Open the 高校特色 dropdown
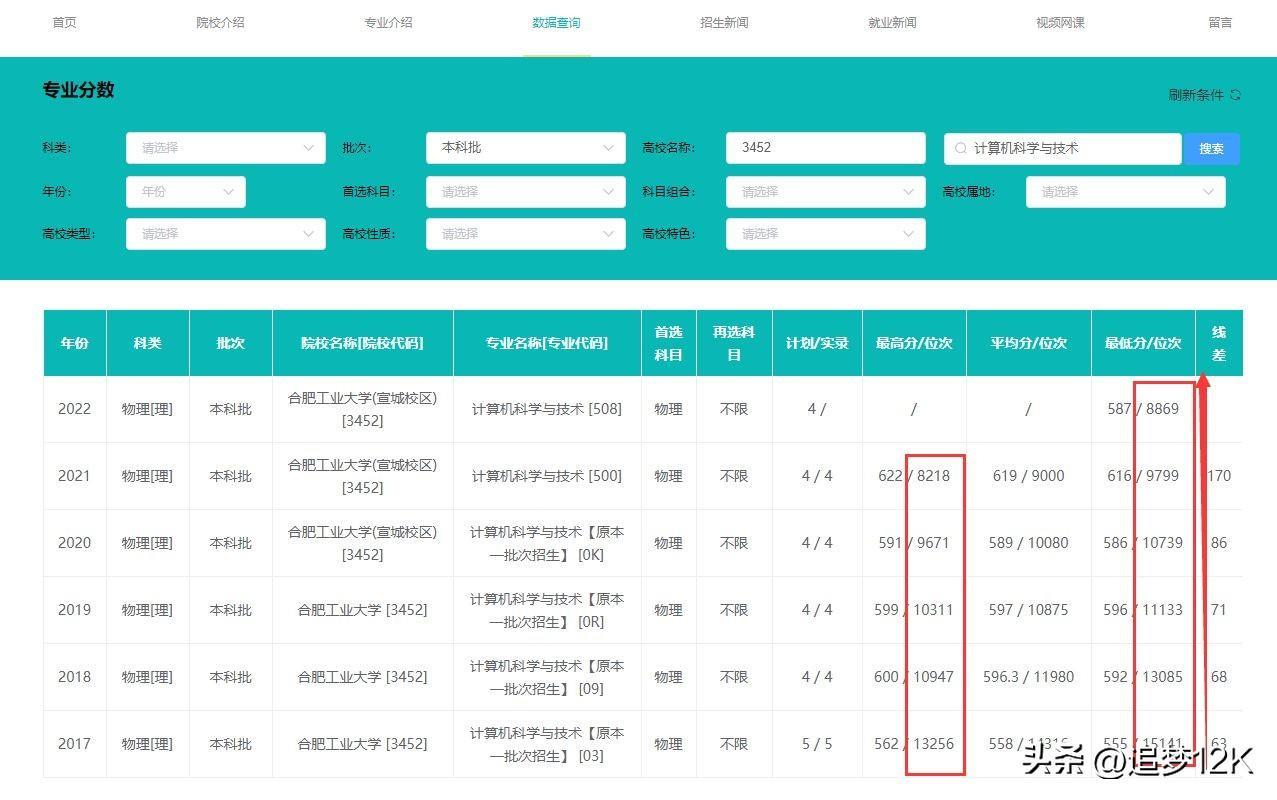Screen dimensions: 1277x800 [825, 234]
